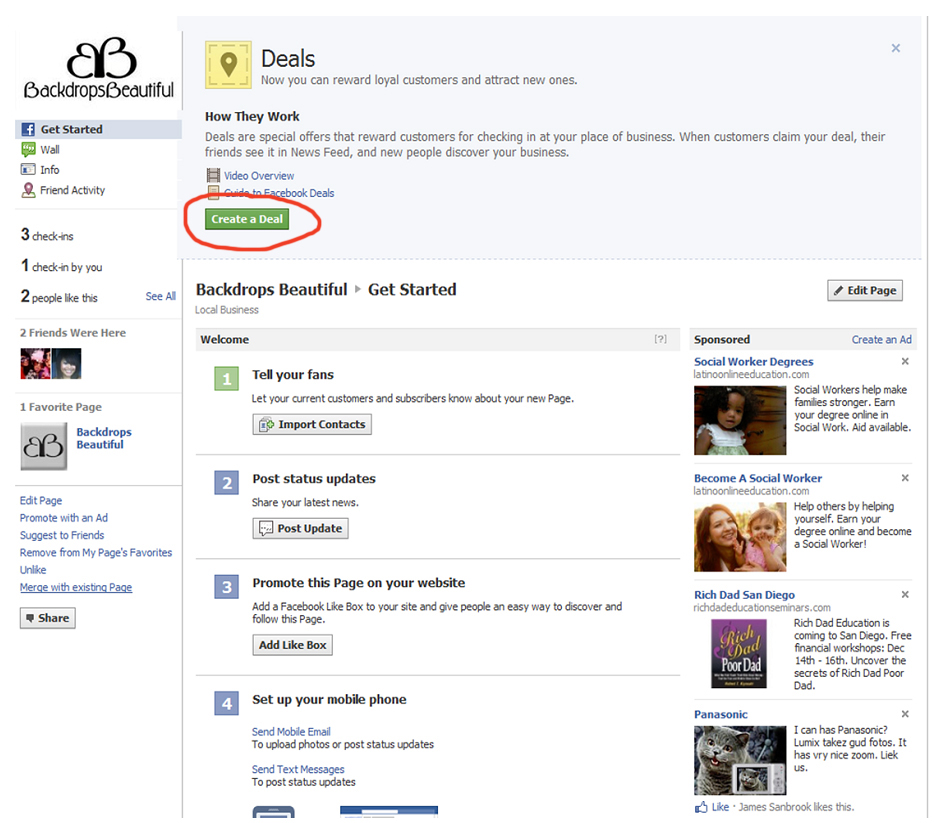Click the Backdrops Beautiful favorite page thumbnail

(44, 446)
